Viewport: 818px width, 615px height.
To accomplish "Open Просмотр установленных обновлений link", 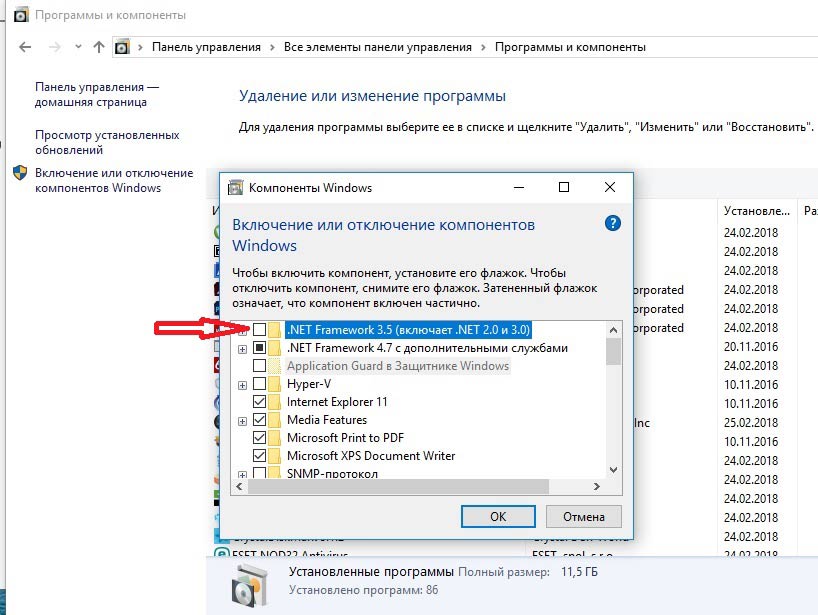I will (x=107, y=142).
